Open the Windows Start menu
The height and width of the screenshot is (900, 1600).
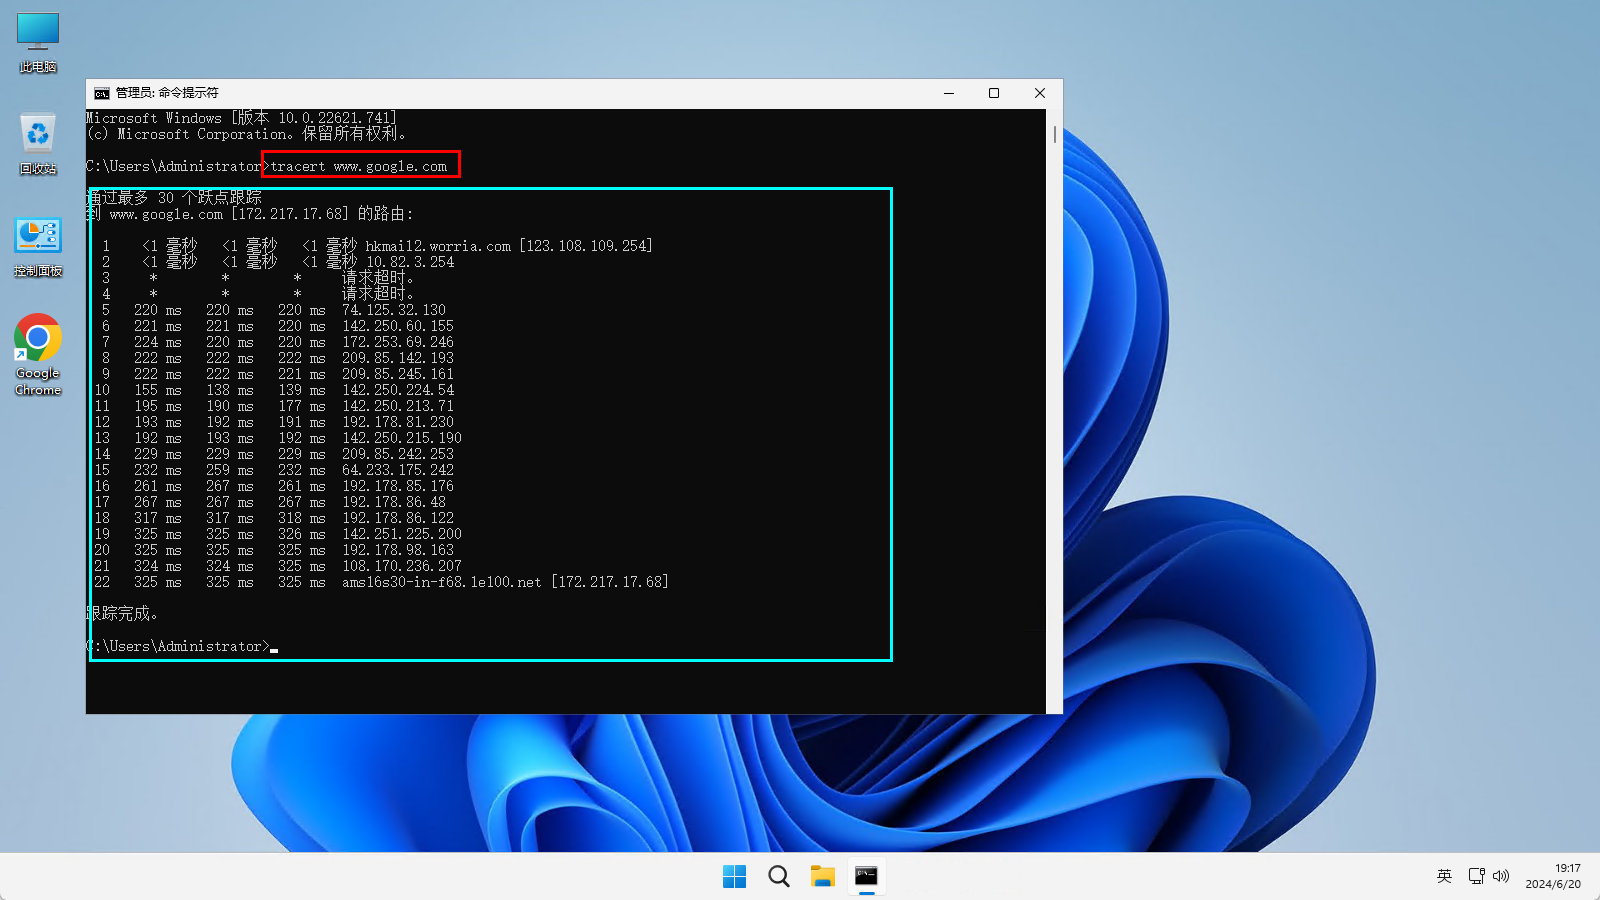(734, 877)
